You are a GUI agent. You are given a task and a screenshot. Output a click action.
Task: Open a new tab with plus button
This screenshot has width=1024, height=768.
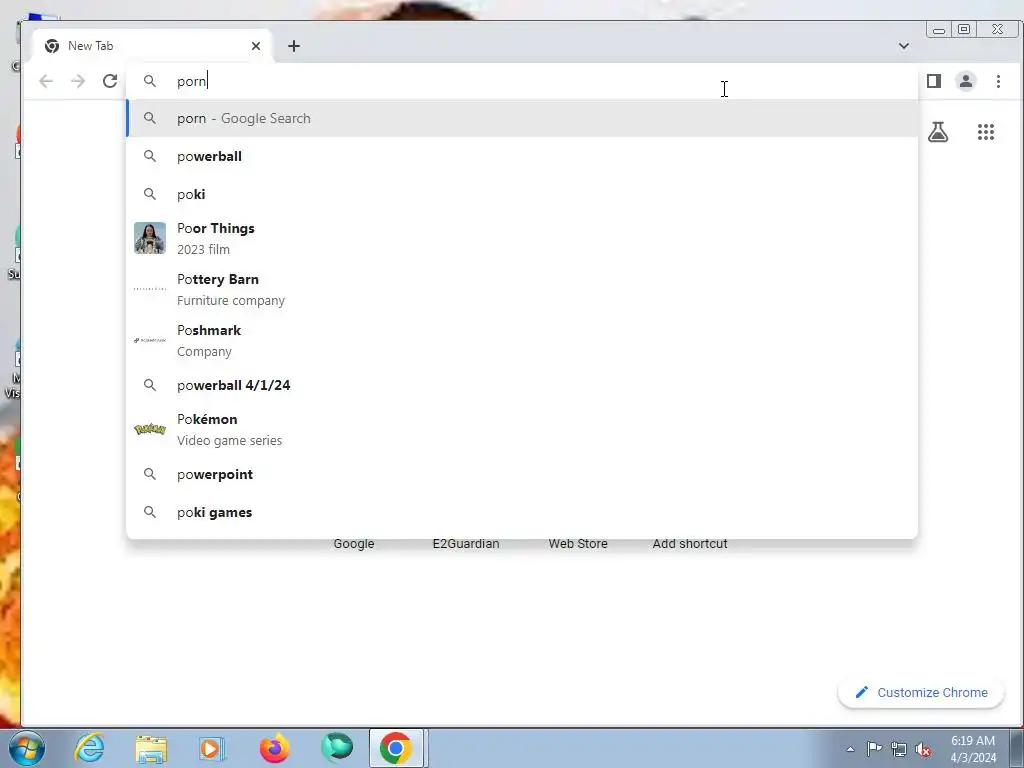(x=294, y=46)
